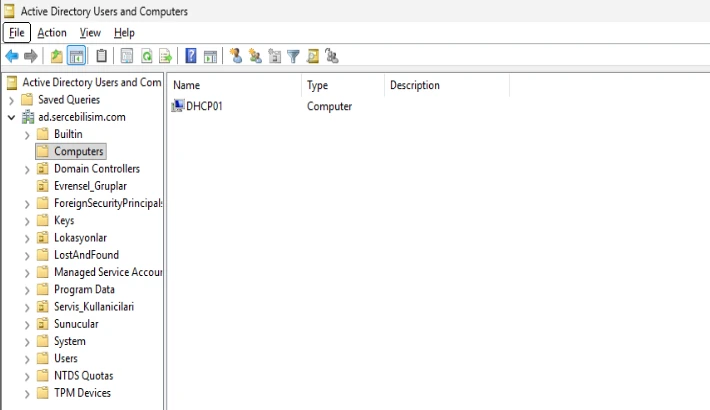This screenshot has height=410, width=710.
Task: Select the Builtin tree item
Action: coord(68,134)
